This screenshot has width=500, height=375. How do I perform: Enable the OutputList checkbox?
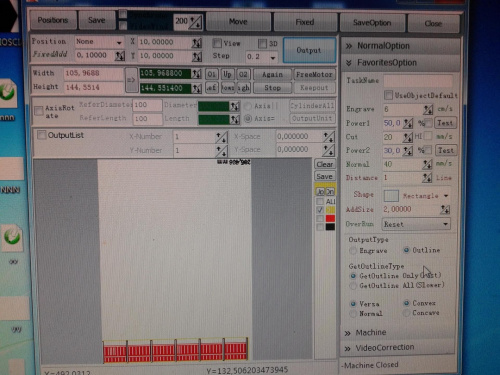42,135
